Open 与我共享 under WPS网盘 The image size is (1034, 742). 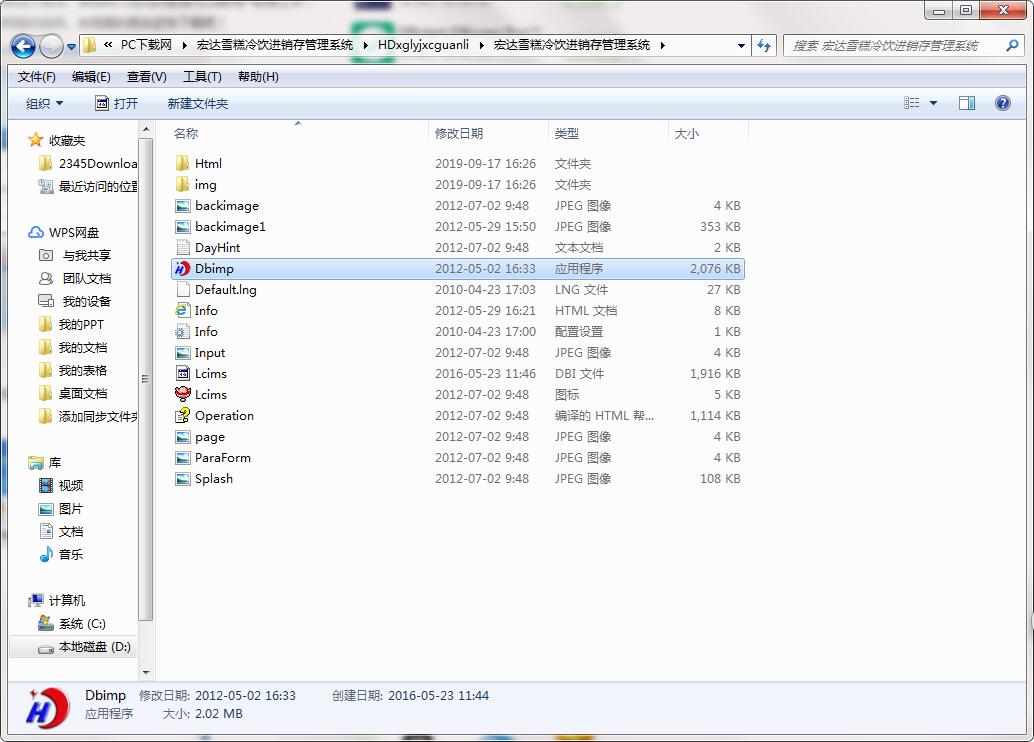coord(75,255)
